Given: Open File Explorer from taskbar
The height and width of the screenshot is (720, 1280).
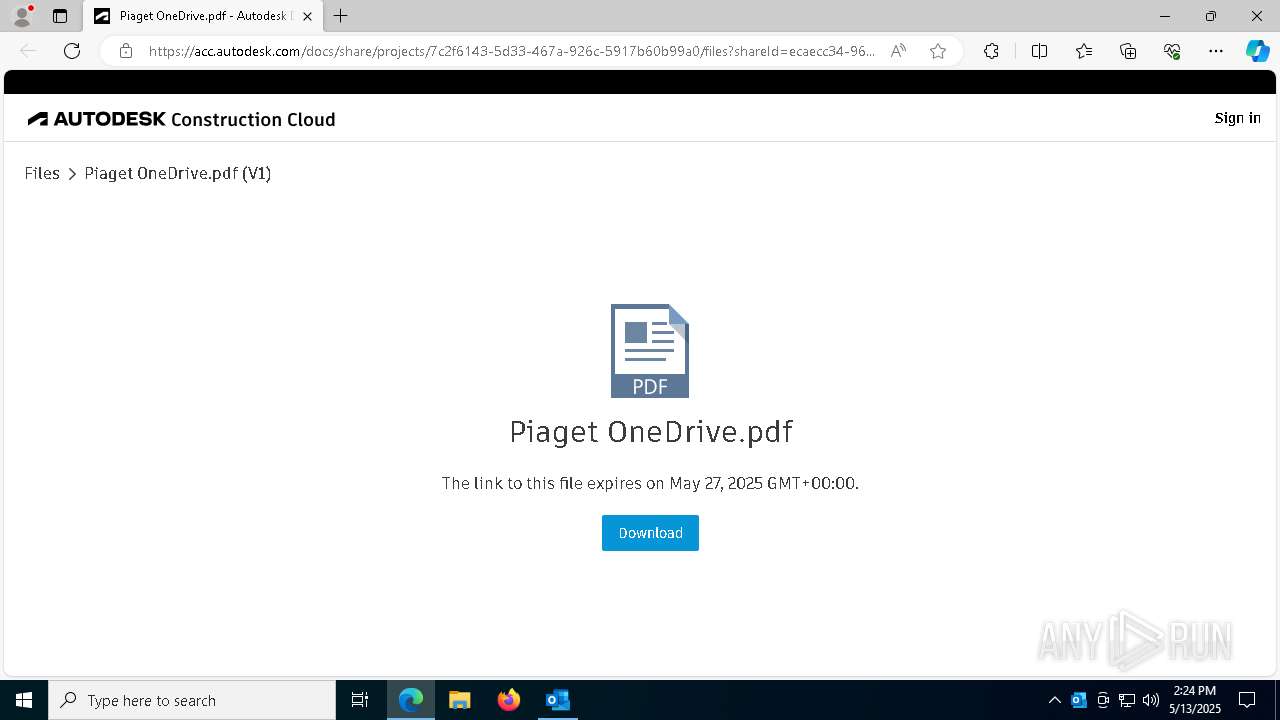Looking at the screenshot, I should click(x=460, y=700).
